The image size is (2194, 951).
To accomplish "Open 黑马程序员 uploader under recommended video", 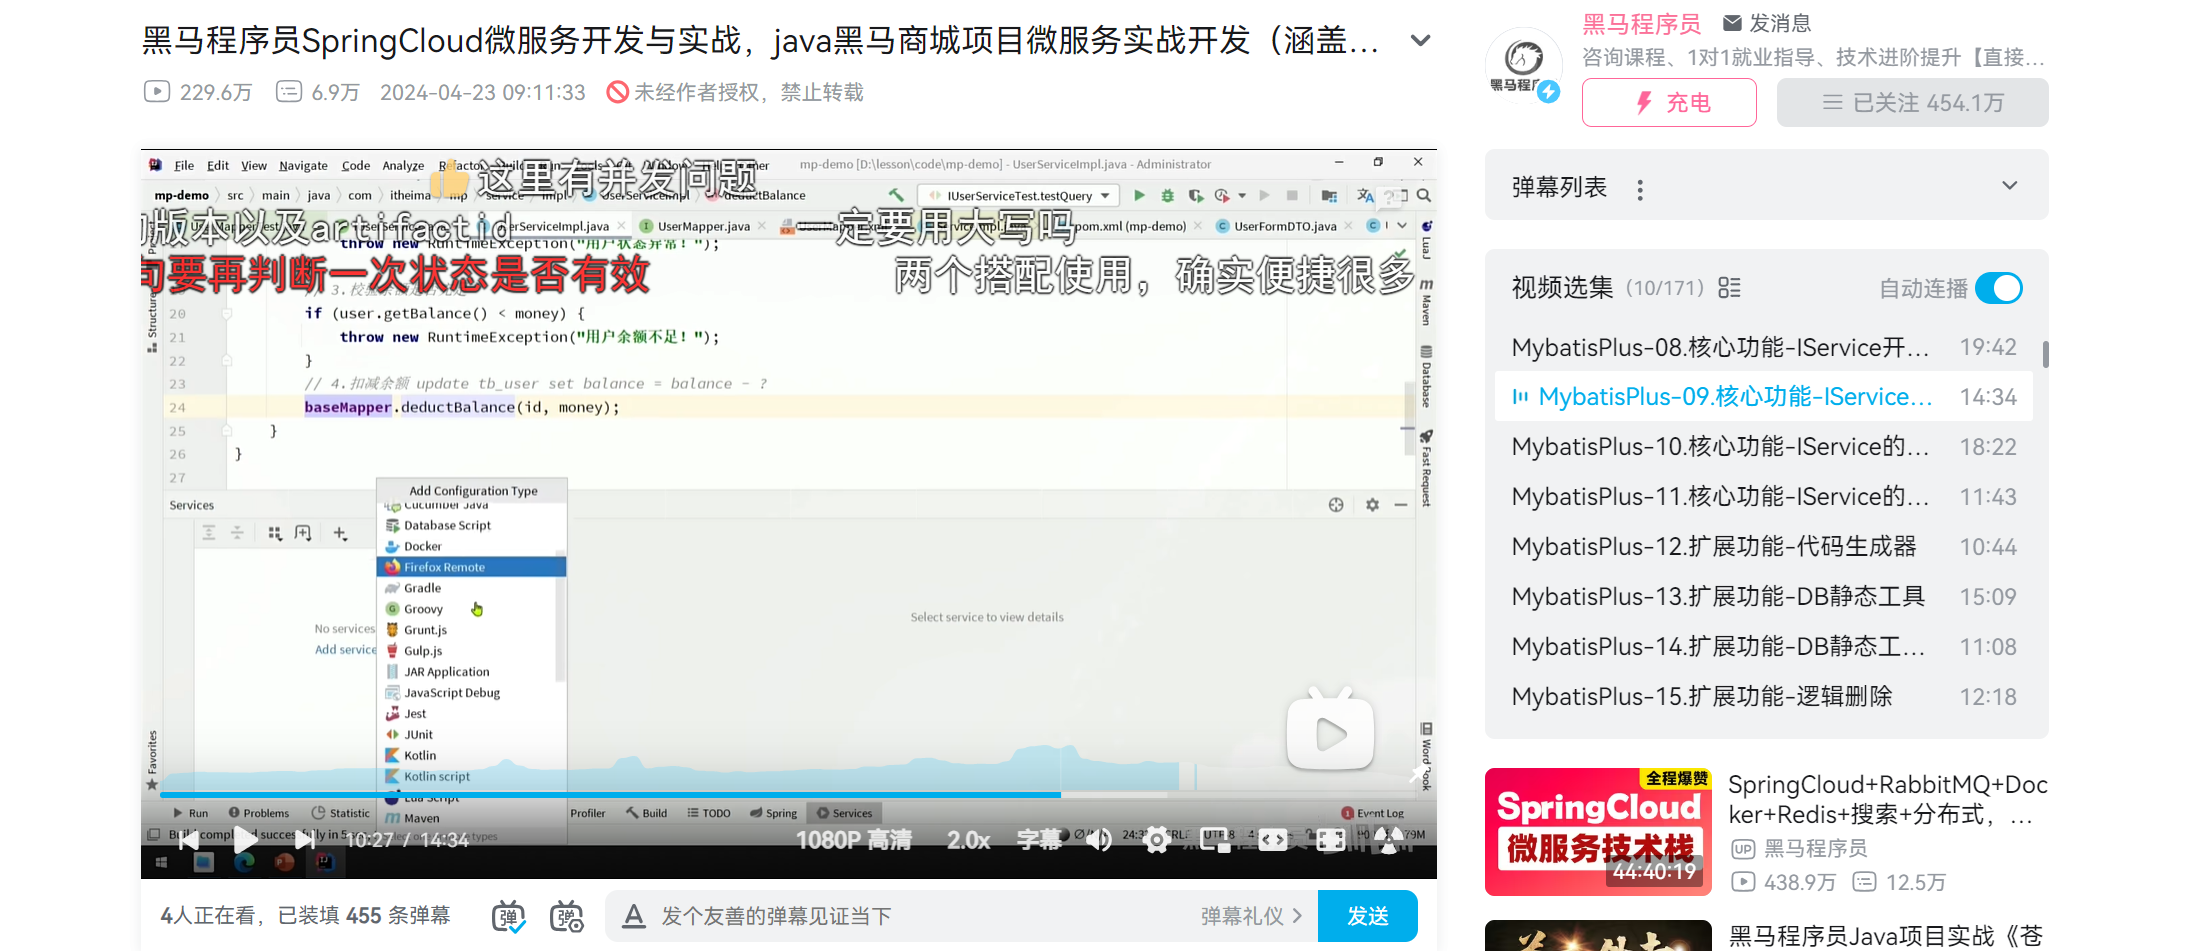I will coord(1799,848).
